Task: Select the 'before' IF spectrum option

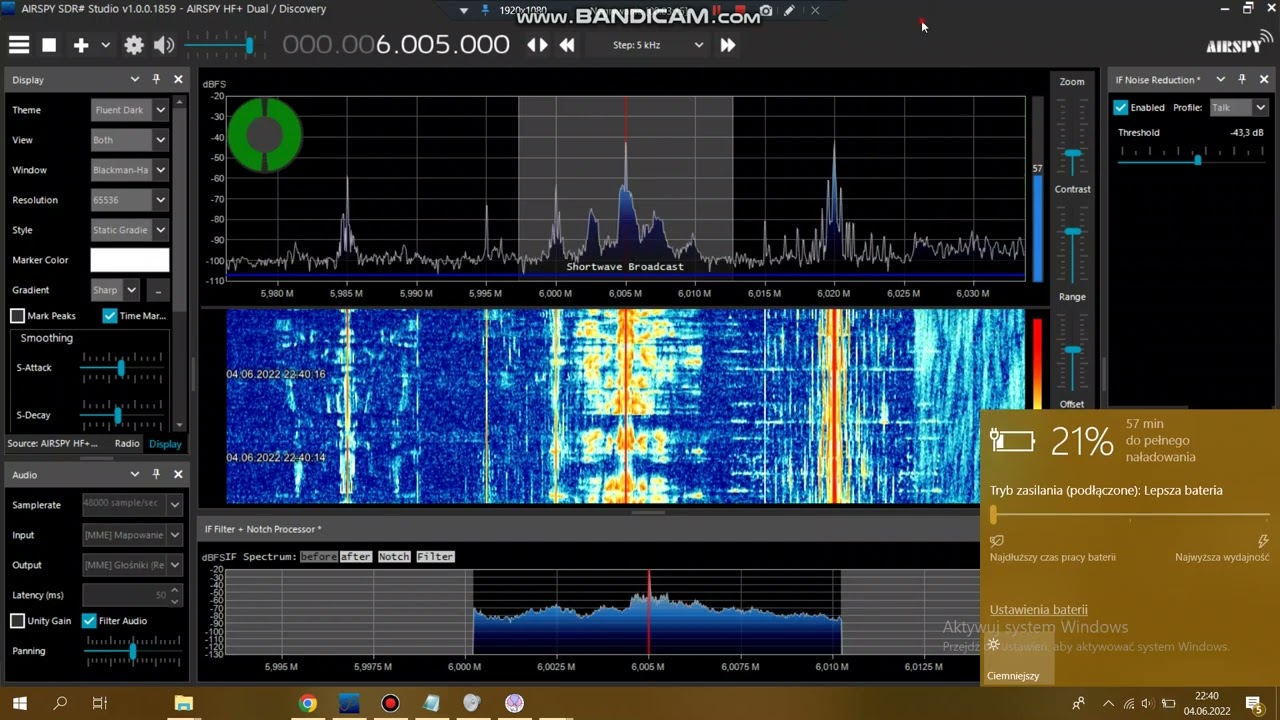Action: coord(319,556)
